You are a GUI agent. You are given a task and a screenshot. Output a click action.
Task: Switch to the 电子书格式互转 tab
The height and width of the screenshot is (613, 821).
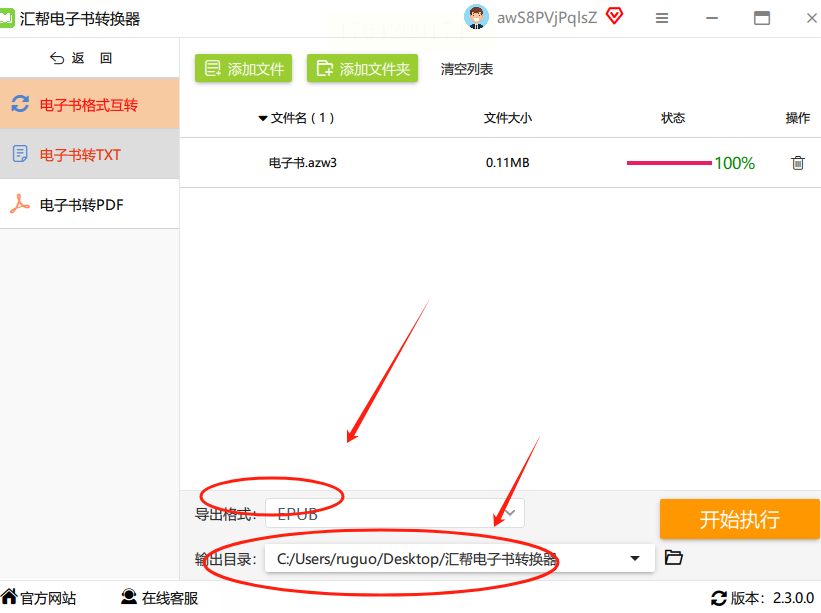90,104
